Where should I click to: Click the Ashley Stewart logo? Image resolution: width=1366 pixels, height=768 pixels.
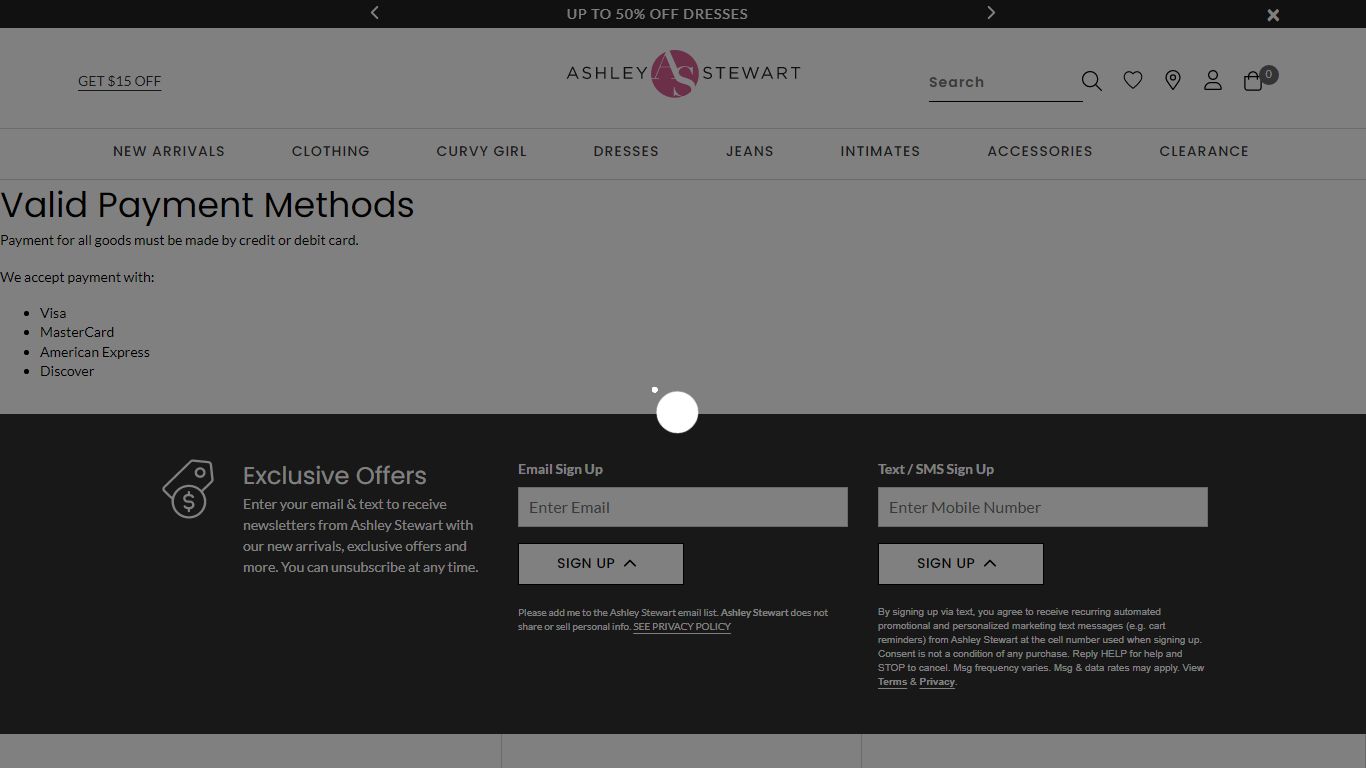(x=682, y=73)
